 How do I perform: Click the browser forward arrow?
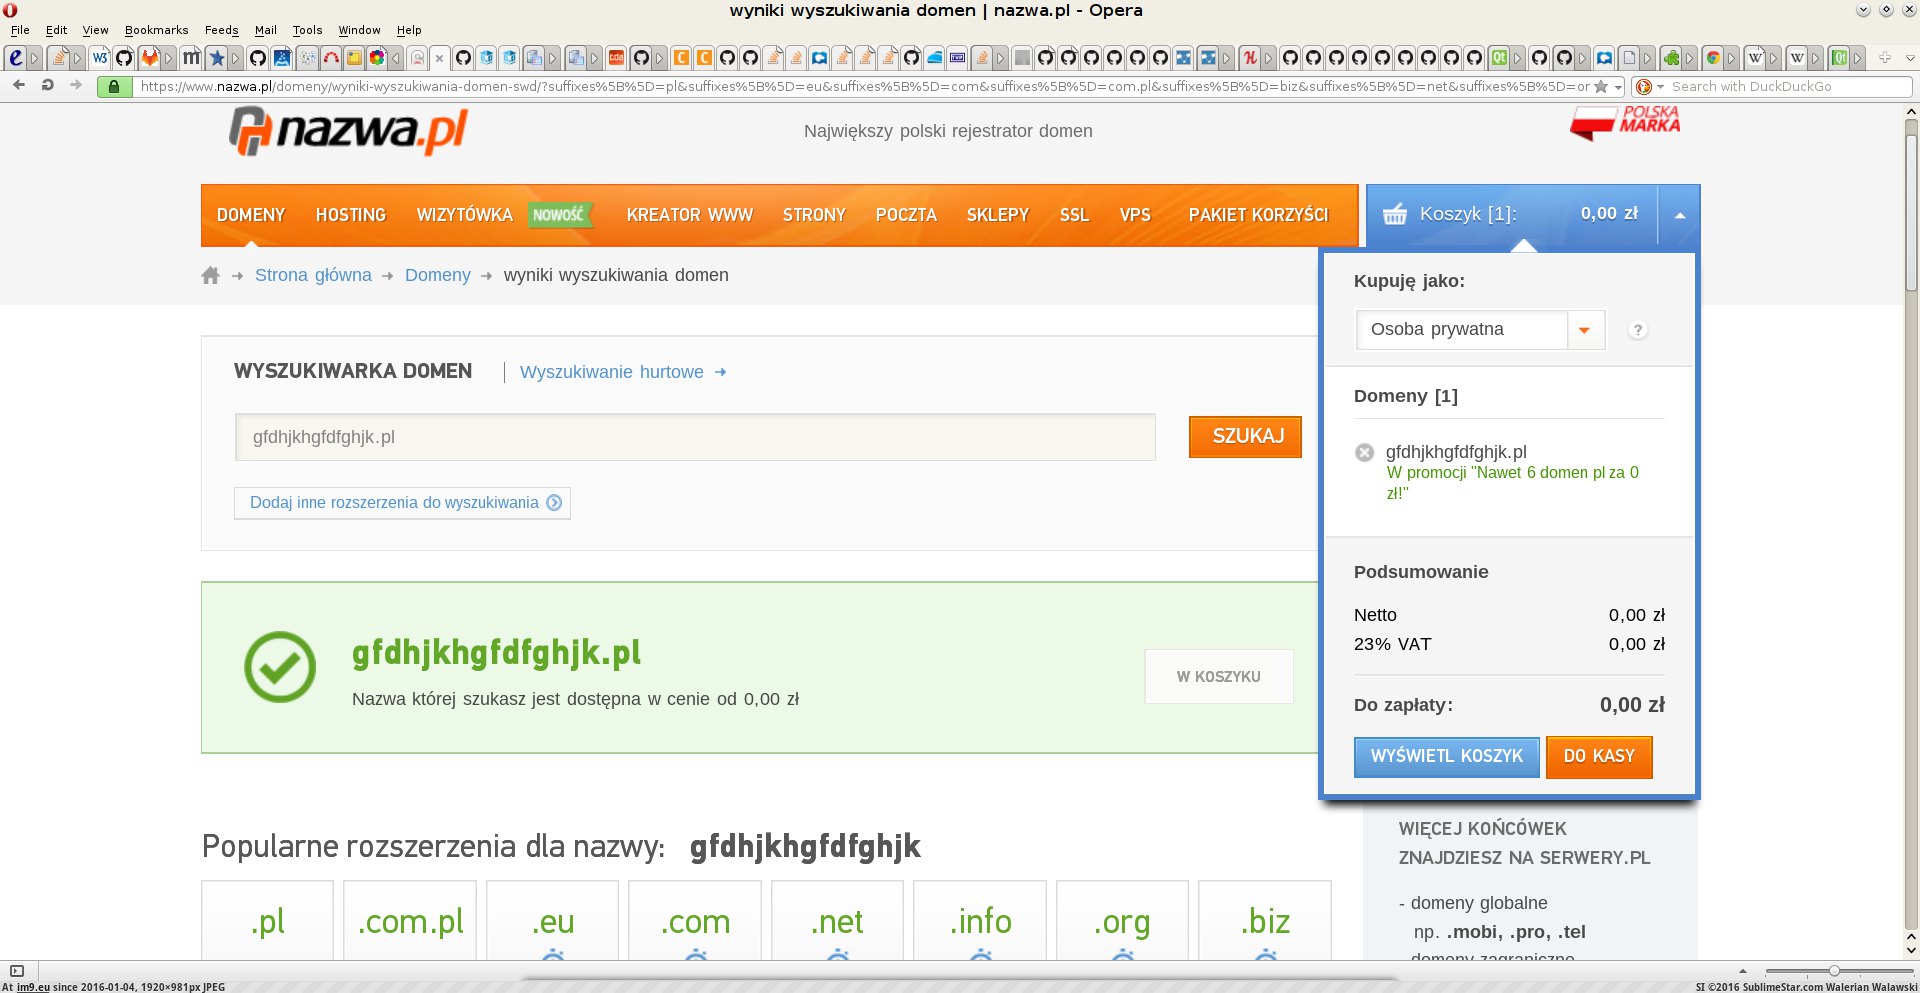pyautogui.click(x=76, y=86)
